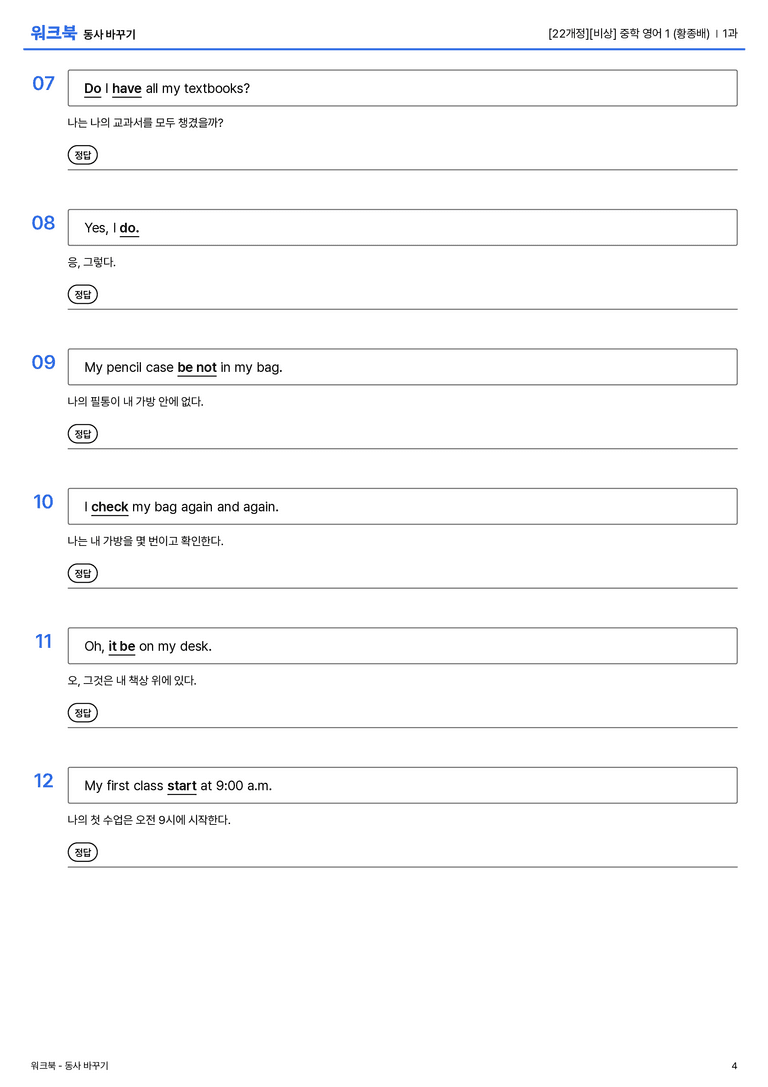Click the blue 워크북 logo in header
Viewport: 768px width, 1087px height.
(x=53, y=33)
